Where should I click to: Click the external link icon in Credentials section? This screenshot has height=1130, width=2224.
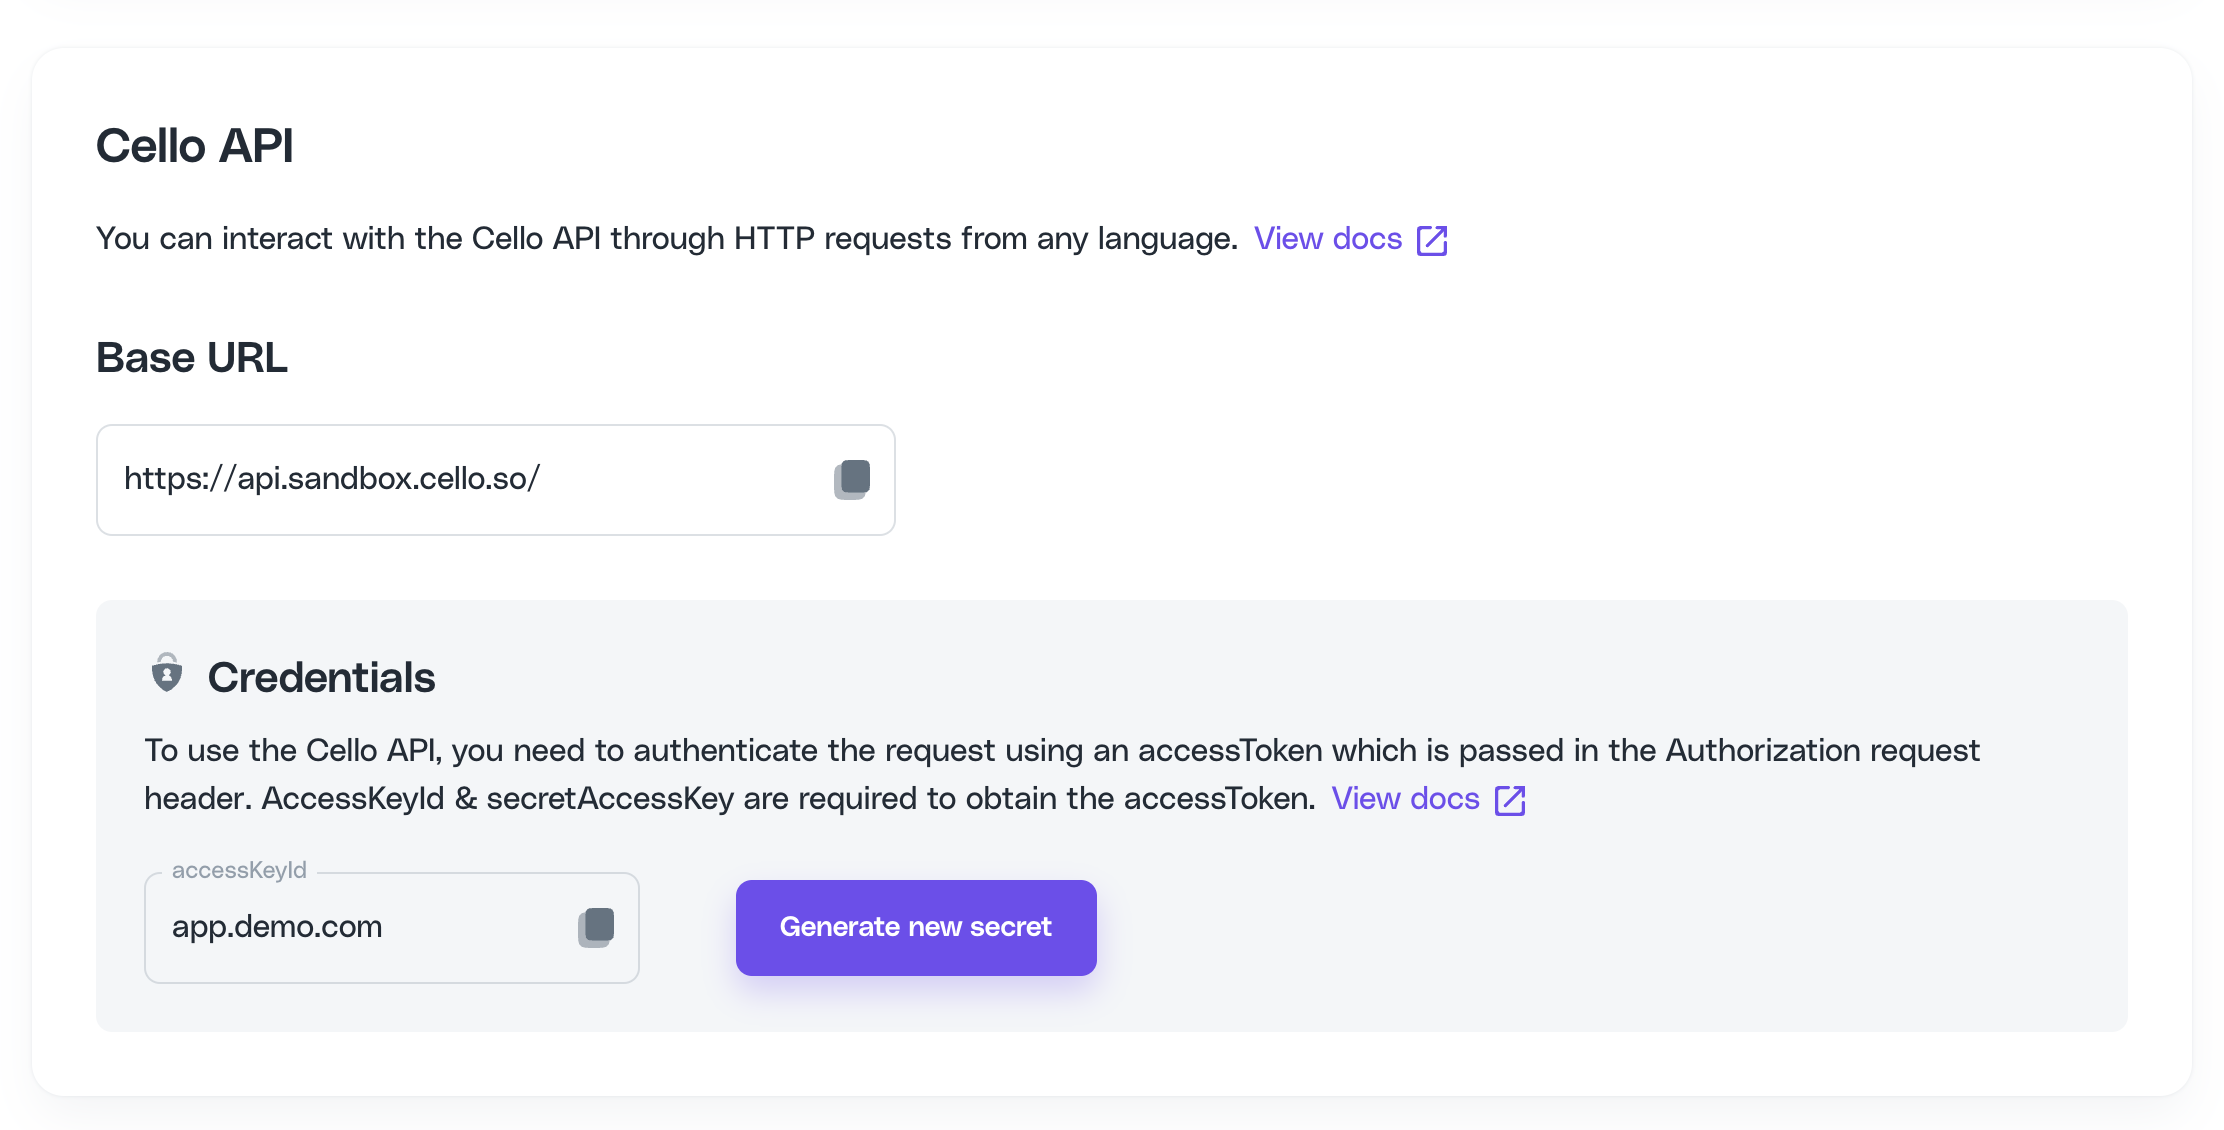(1510, 800)
